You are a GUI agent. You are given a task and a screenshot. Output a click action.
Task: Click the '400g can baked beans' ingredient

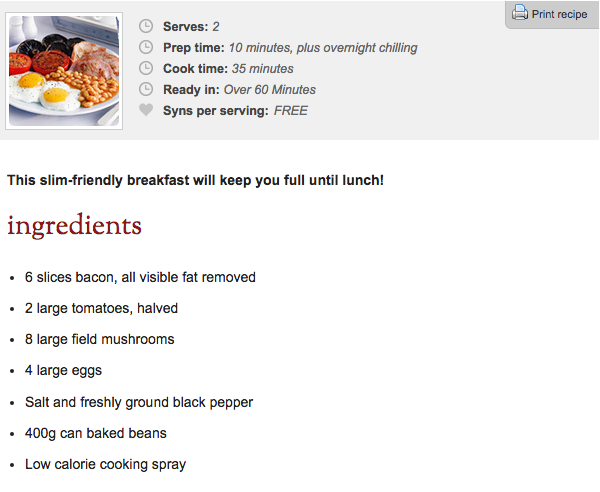[95, 433]
